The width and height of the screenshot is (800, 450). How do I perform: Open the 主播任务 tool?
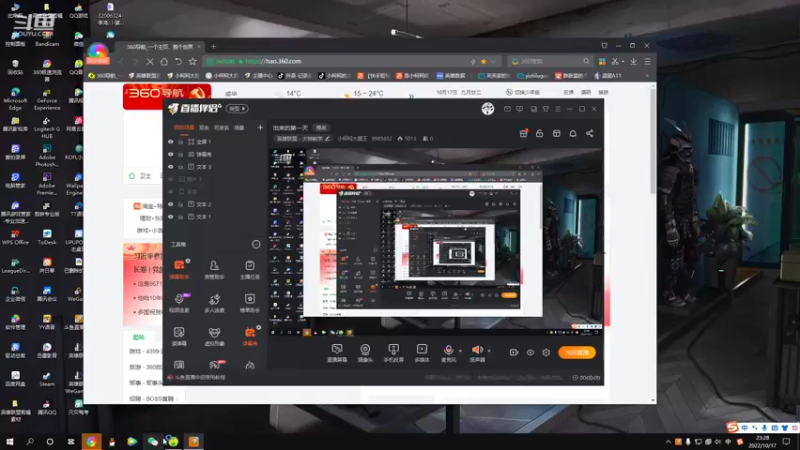point(249,269)
